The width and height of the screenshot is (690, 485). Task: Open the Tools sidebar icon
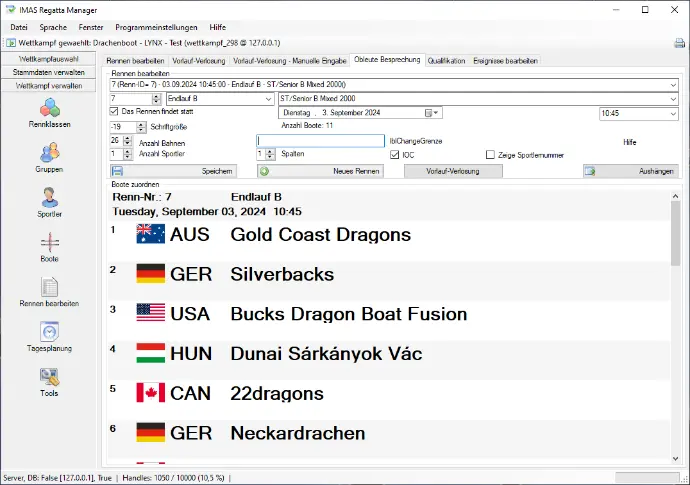(x=50, y=377)
